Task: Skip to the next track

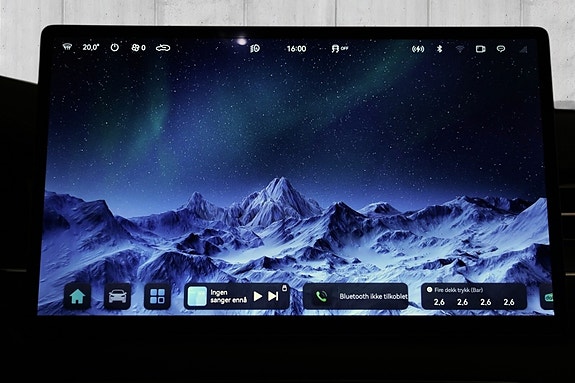Action: [273, 296]
